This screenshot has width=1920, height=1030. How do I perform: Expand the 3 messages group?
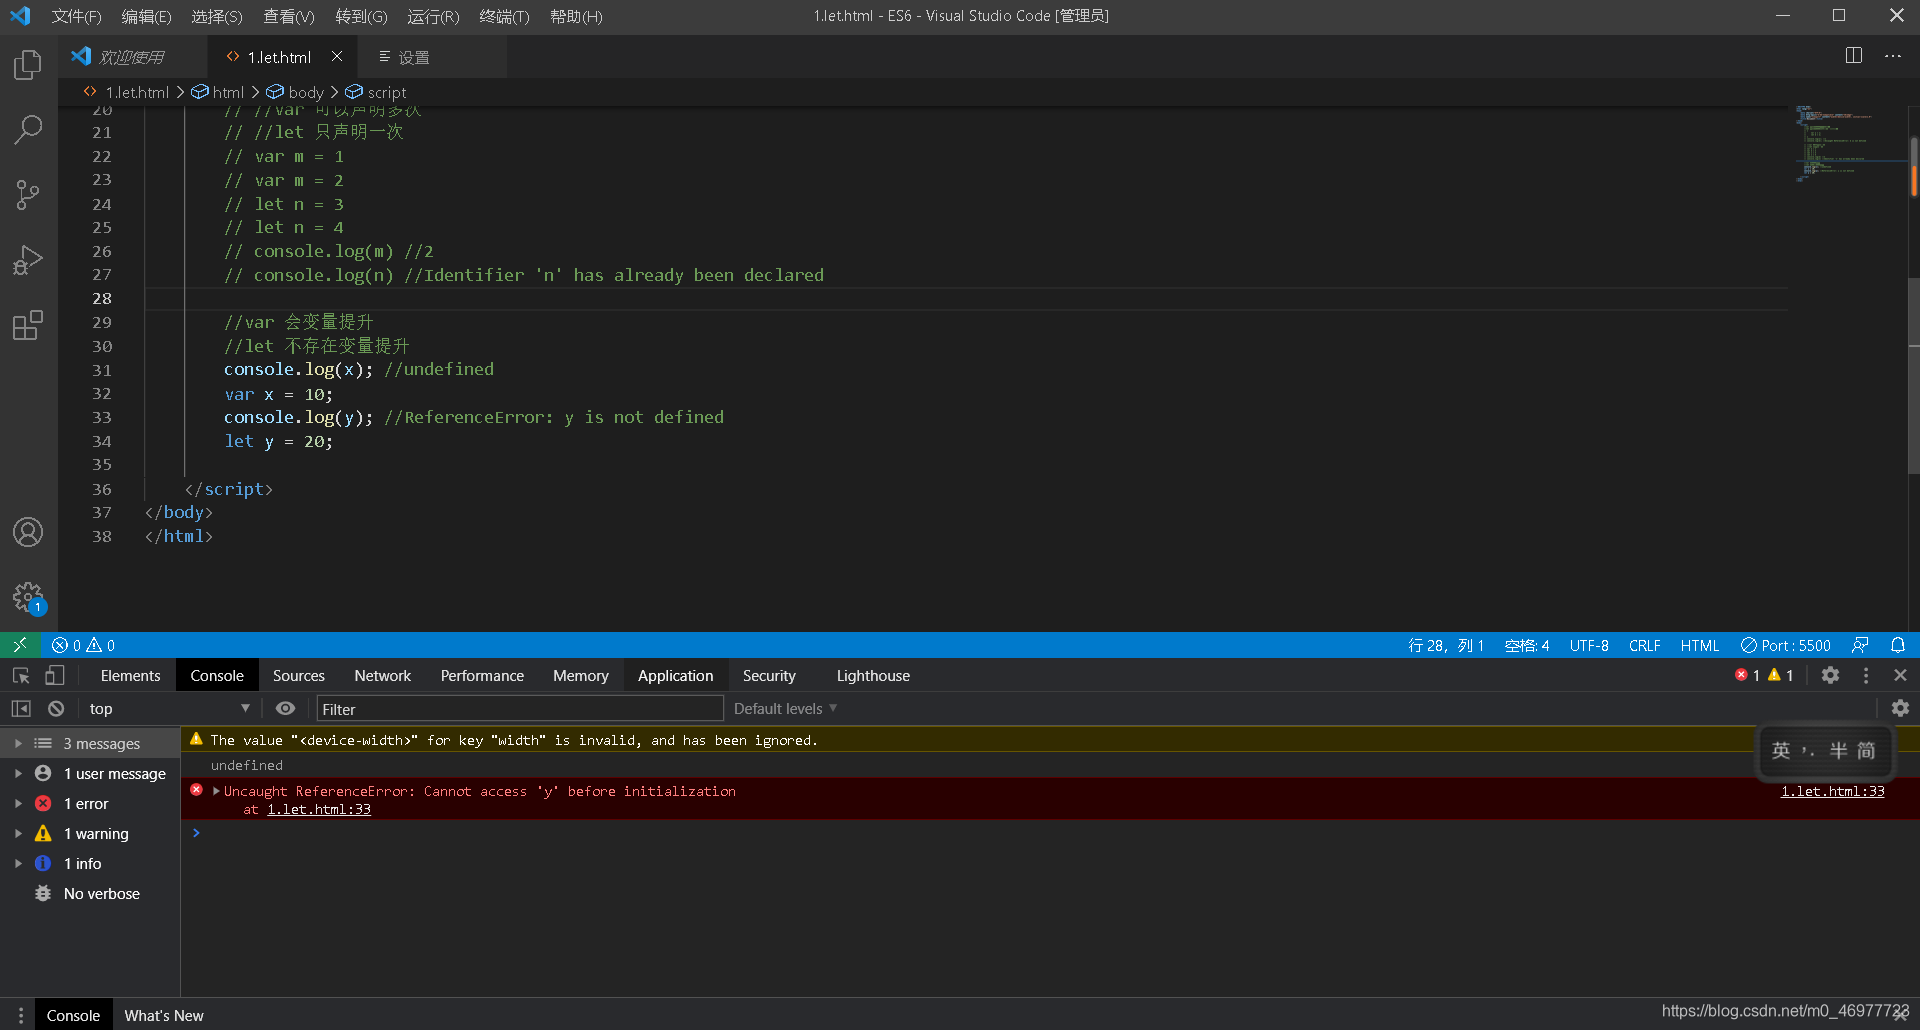(18, 744)
